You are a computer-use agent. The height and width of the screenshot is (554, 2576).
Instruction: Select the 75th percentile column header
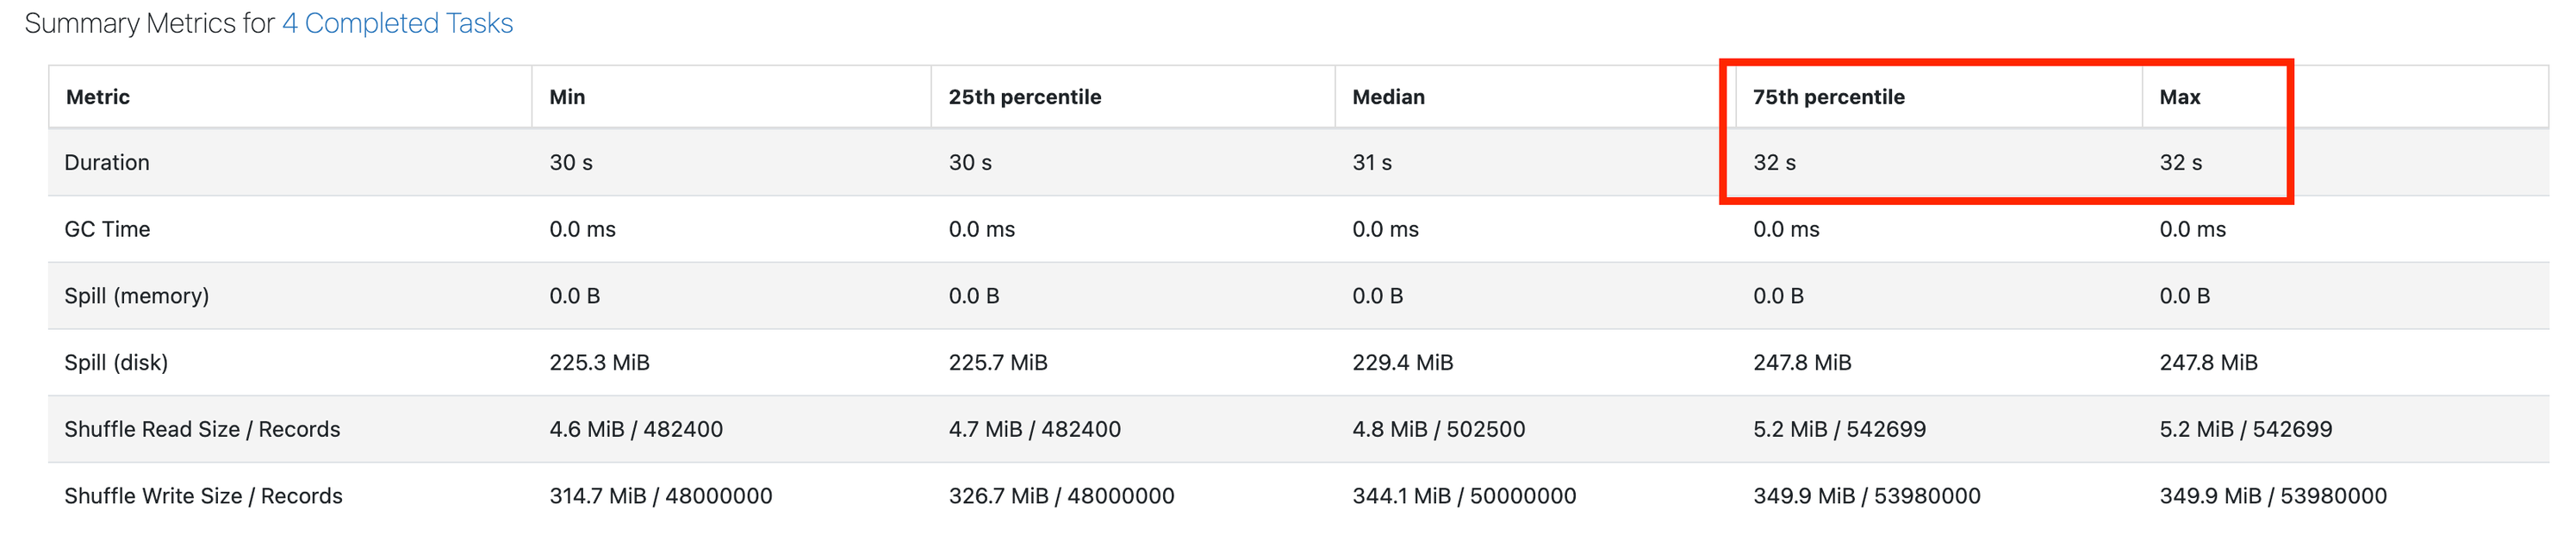pos(1828,97)
